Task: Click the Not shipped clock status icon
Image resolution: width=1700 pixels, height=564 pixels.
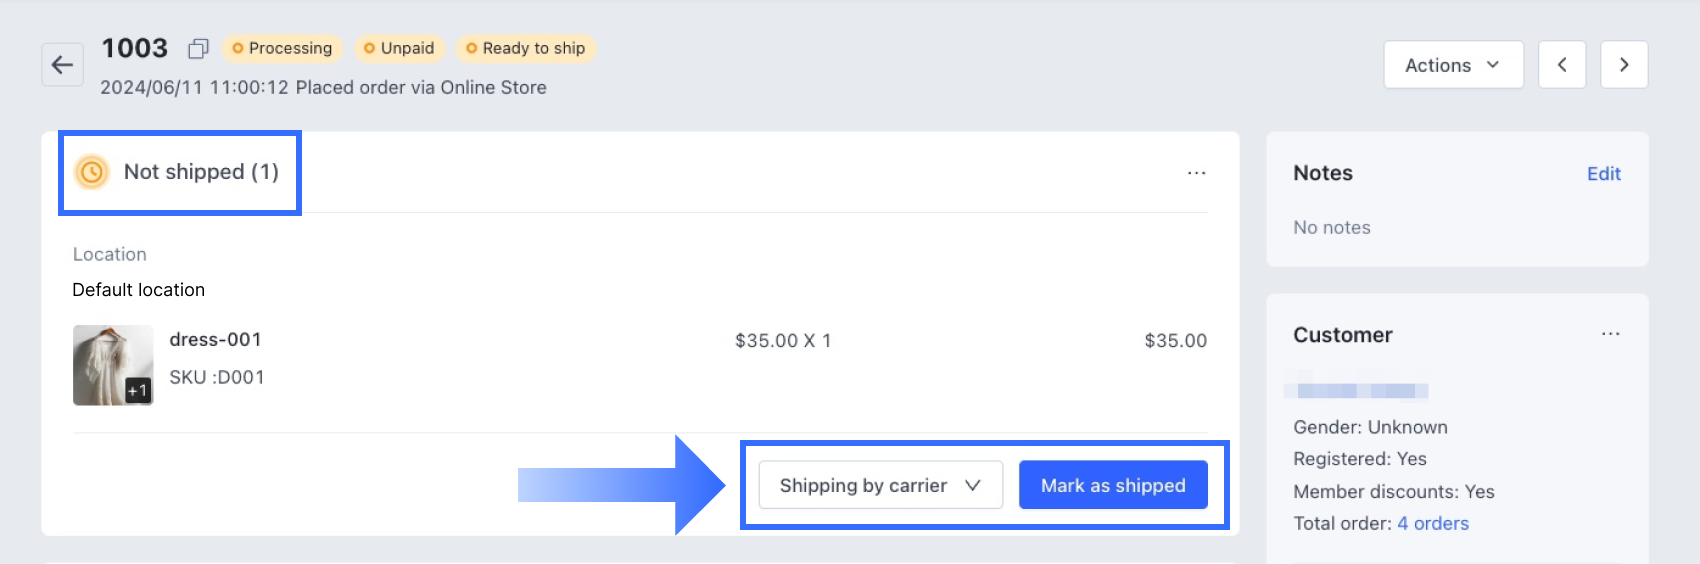Action: [92, 172]
